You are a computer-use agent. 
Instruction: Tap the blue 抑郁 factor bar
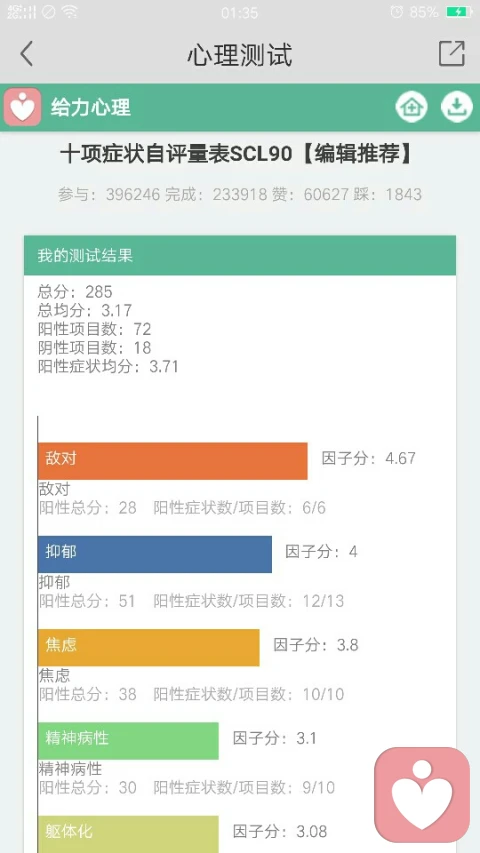(x=155, y=554)
